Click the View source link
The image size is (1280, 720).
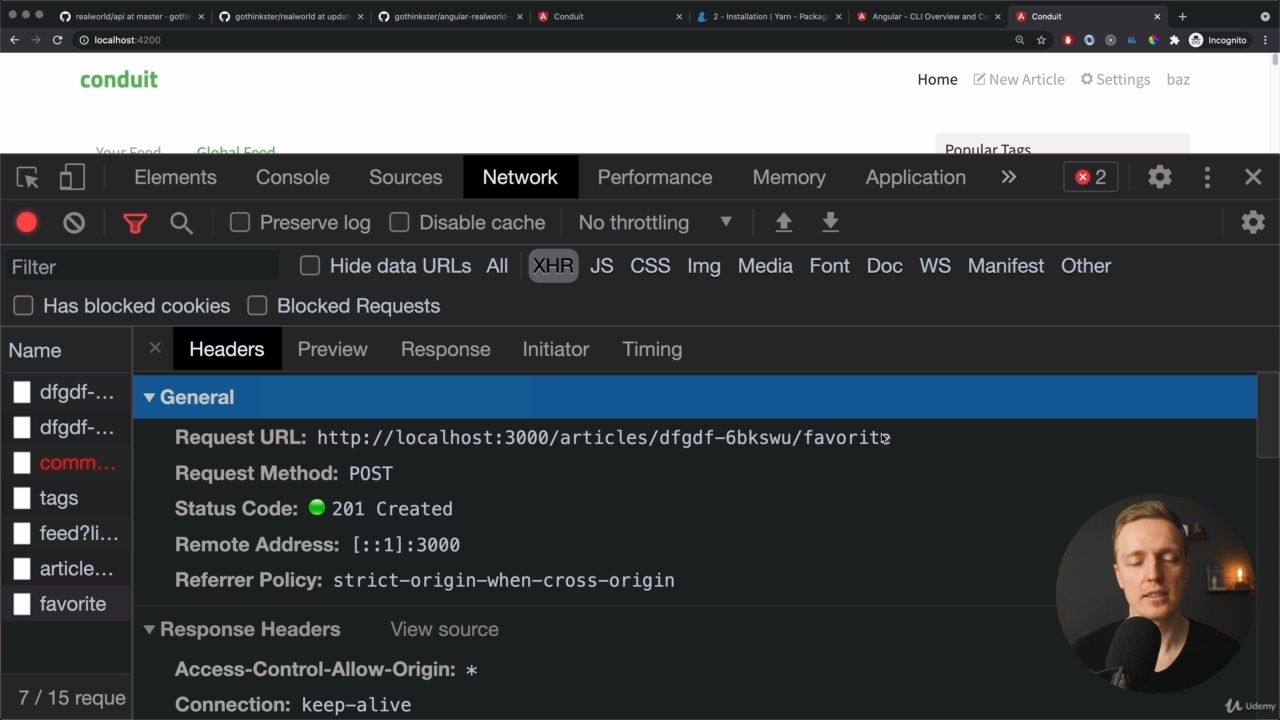[x=444, y=629]
